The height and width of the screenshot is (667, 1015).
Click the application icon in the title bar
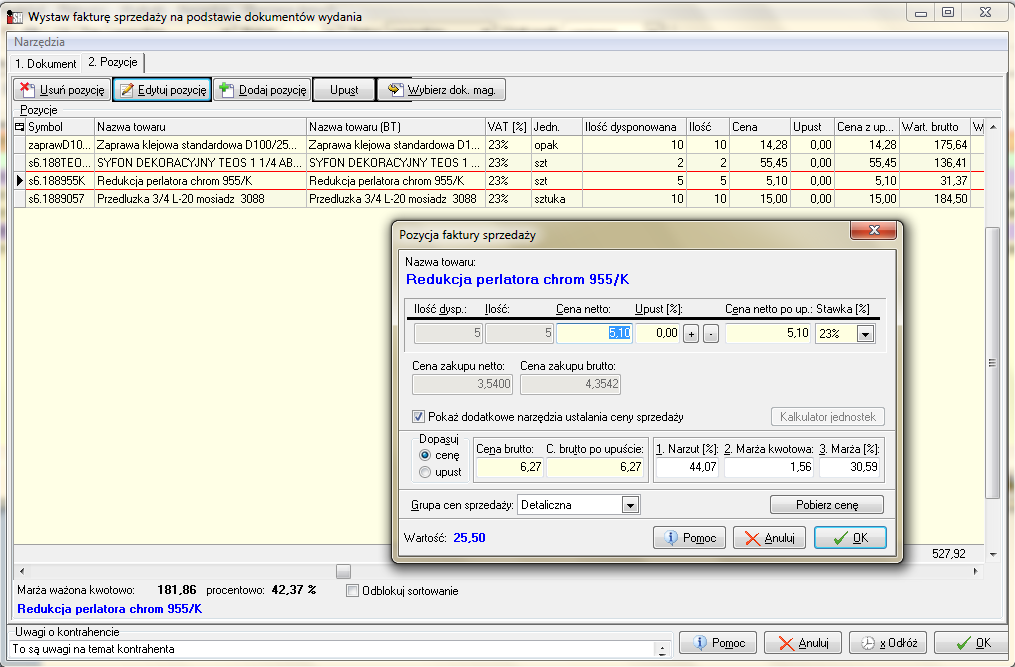click(14, 16)
